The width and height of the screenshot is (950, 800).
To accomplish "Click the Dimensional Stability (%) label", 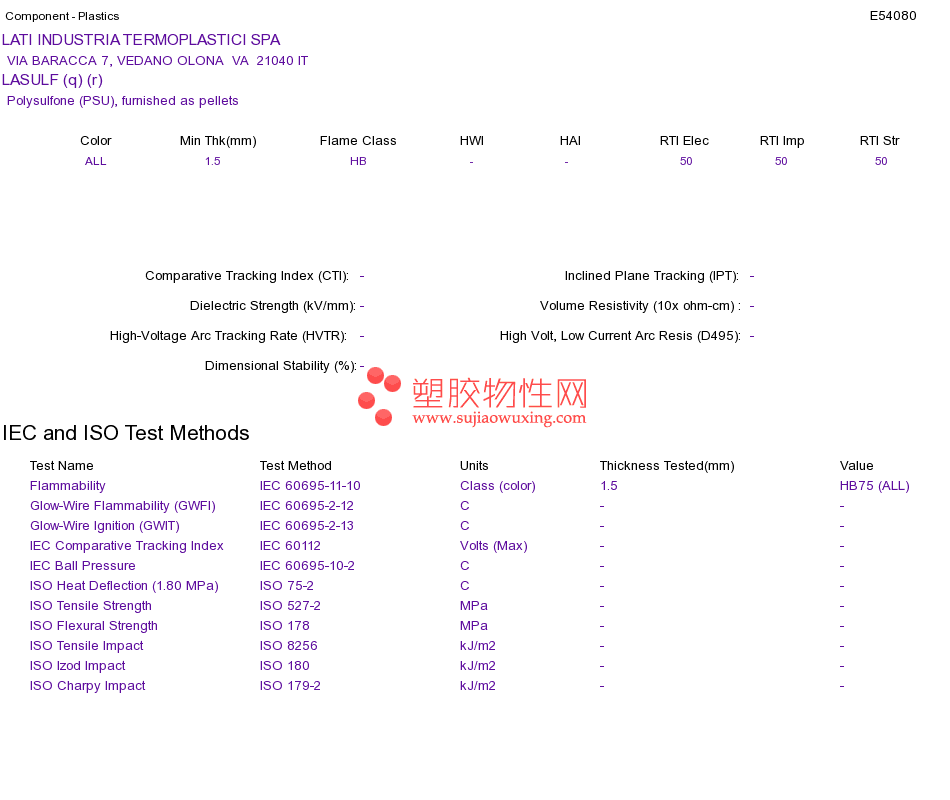I will click(281, 366).
